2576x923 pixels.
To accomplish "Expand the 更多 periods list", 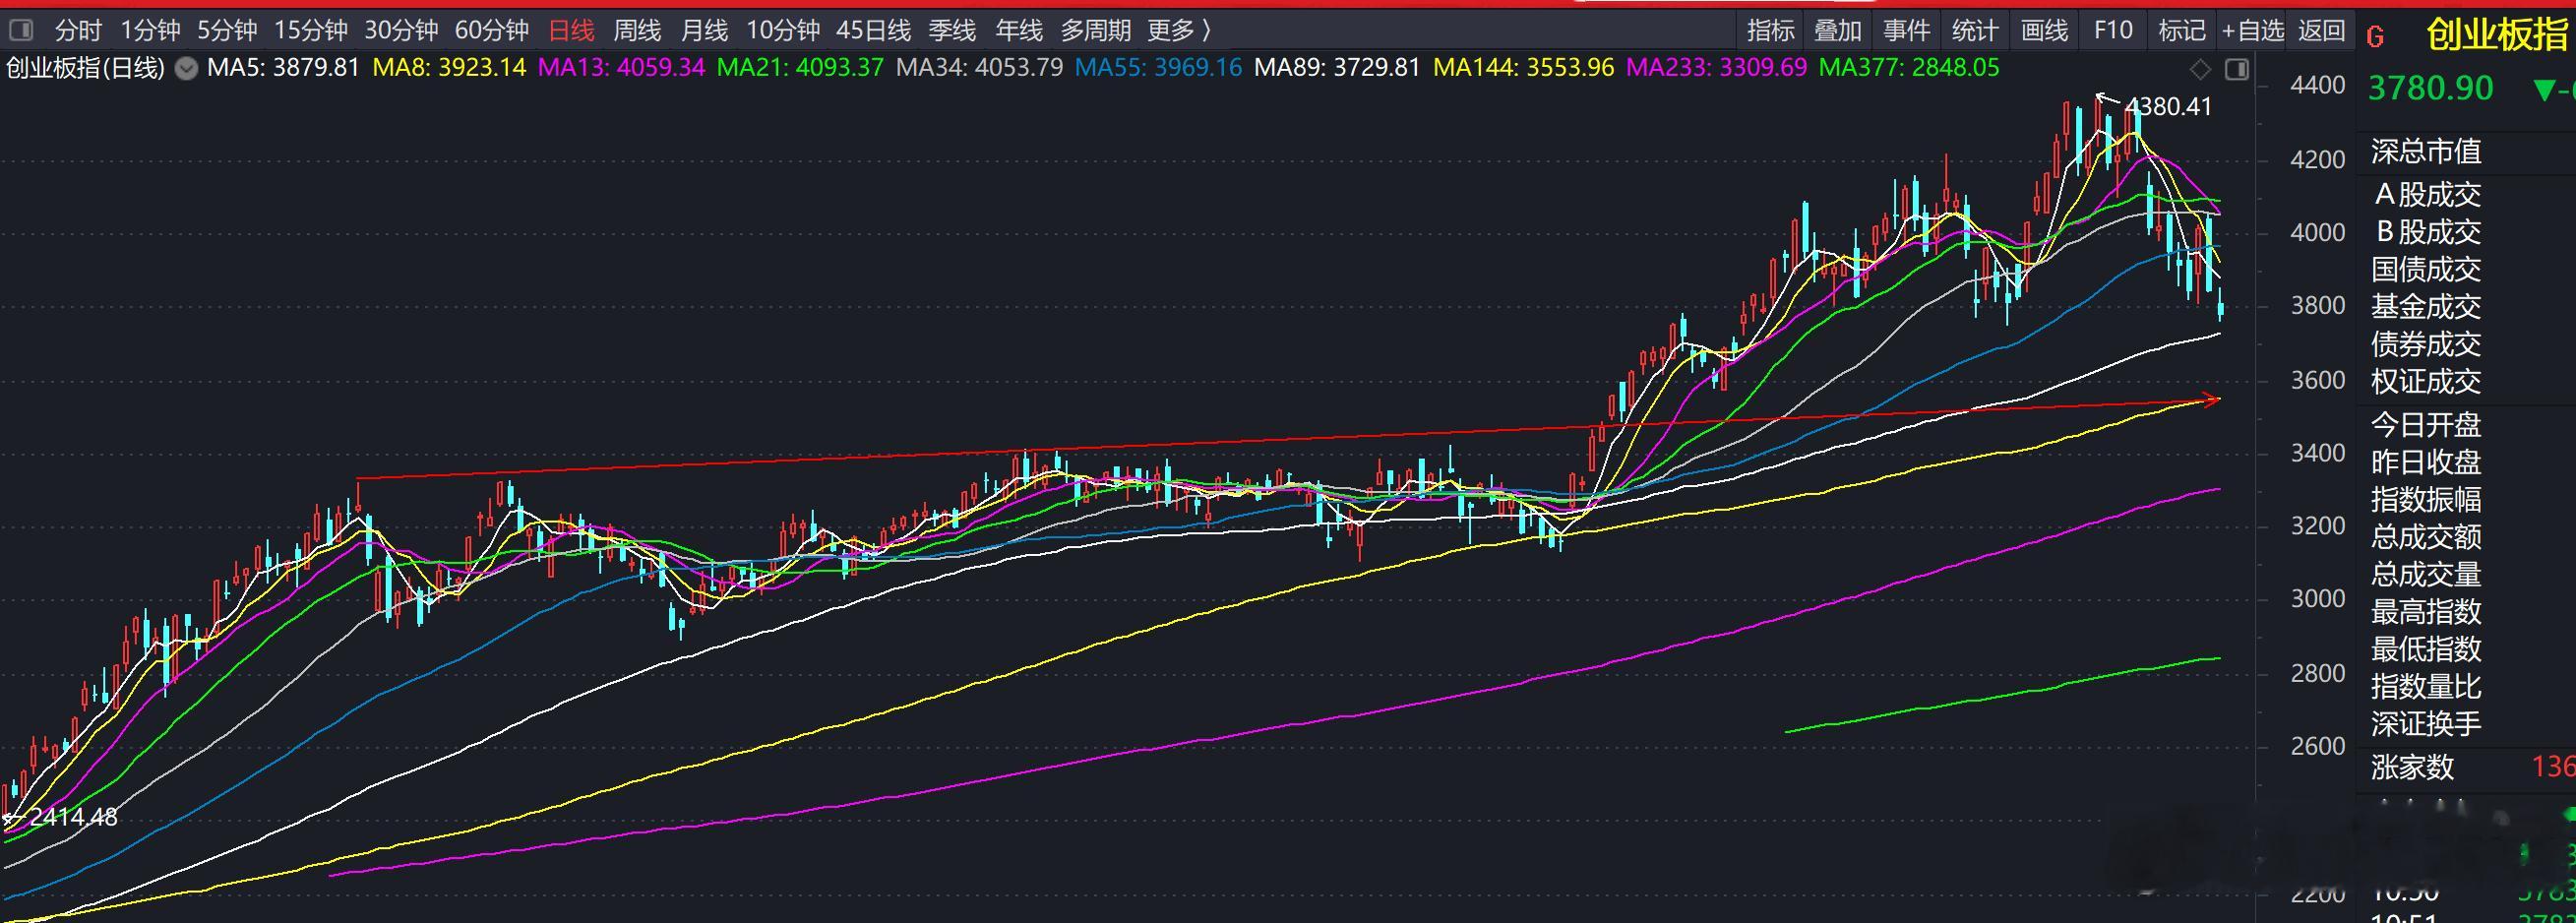I will point(1179,31).
